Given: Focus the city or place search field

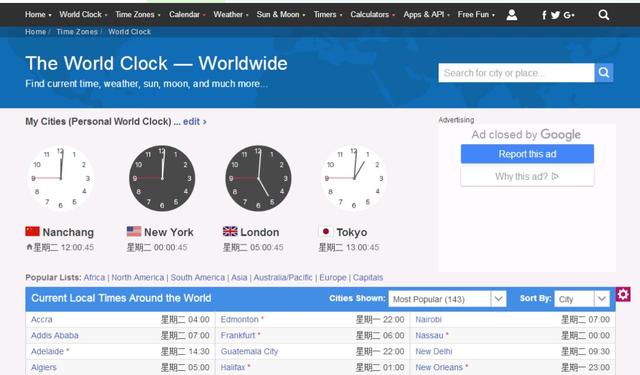Looking at the screenshot, I should pos(516,73).
